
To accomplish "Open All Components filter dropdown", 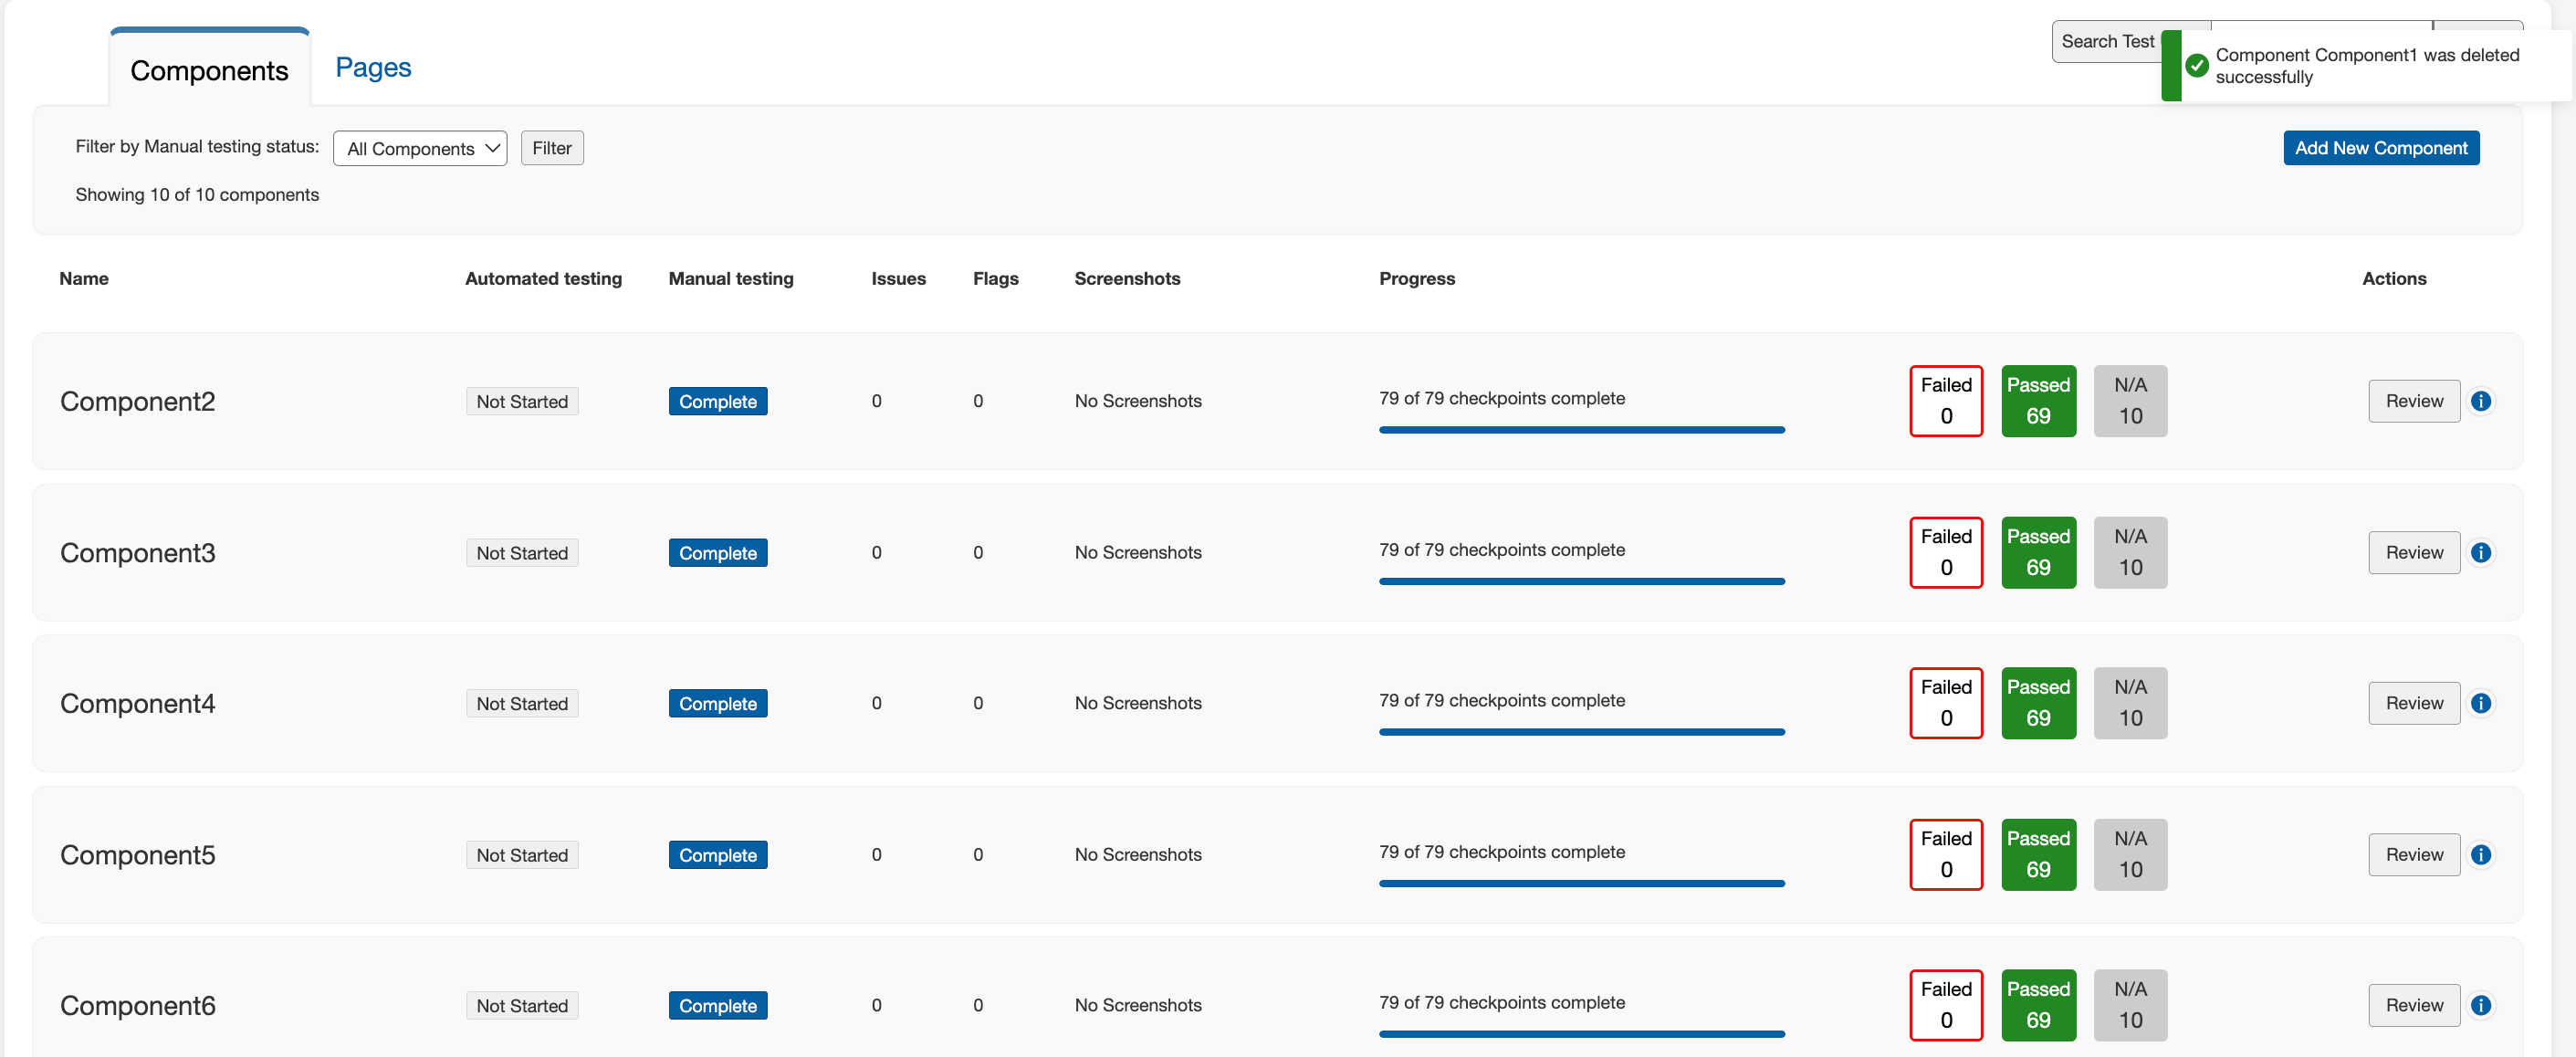I will tap(420, 148).
